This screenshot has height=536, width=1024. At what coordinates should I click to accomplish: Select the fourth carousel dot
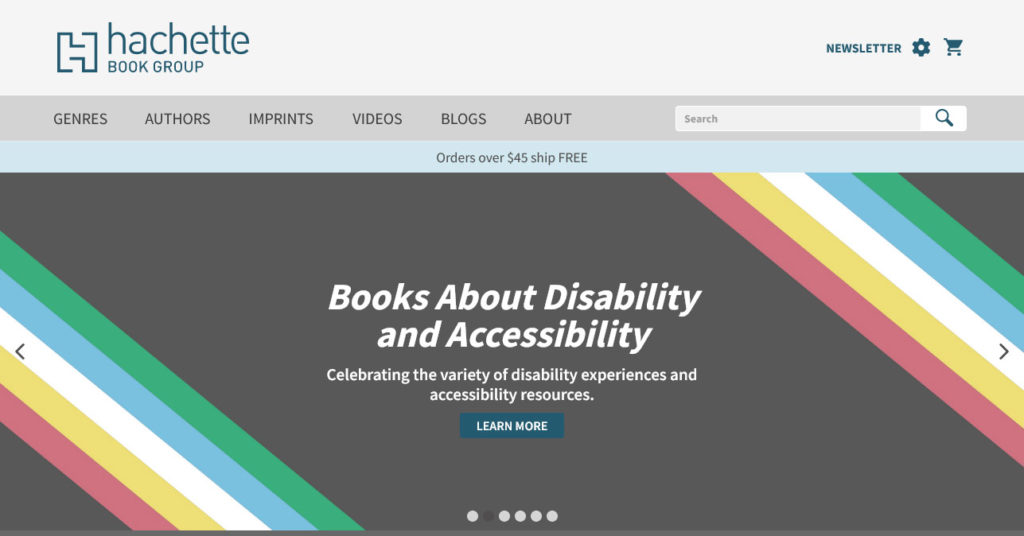click(x=520, y=516)
